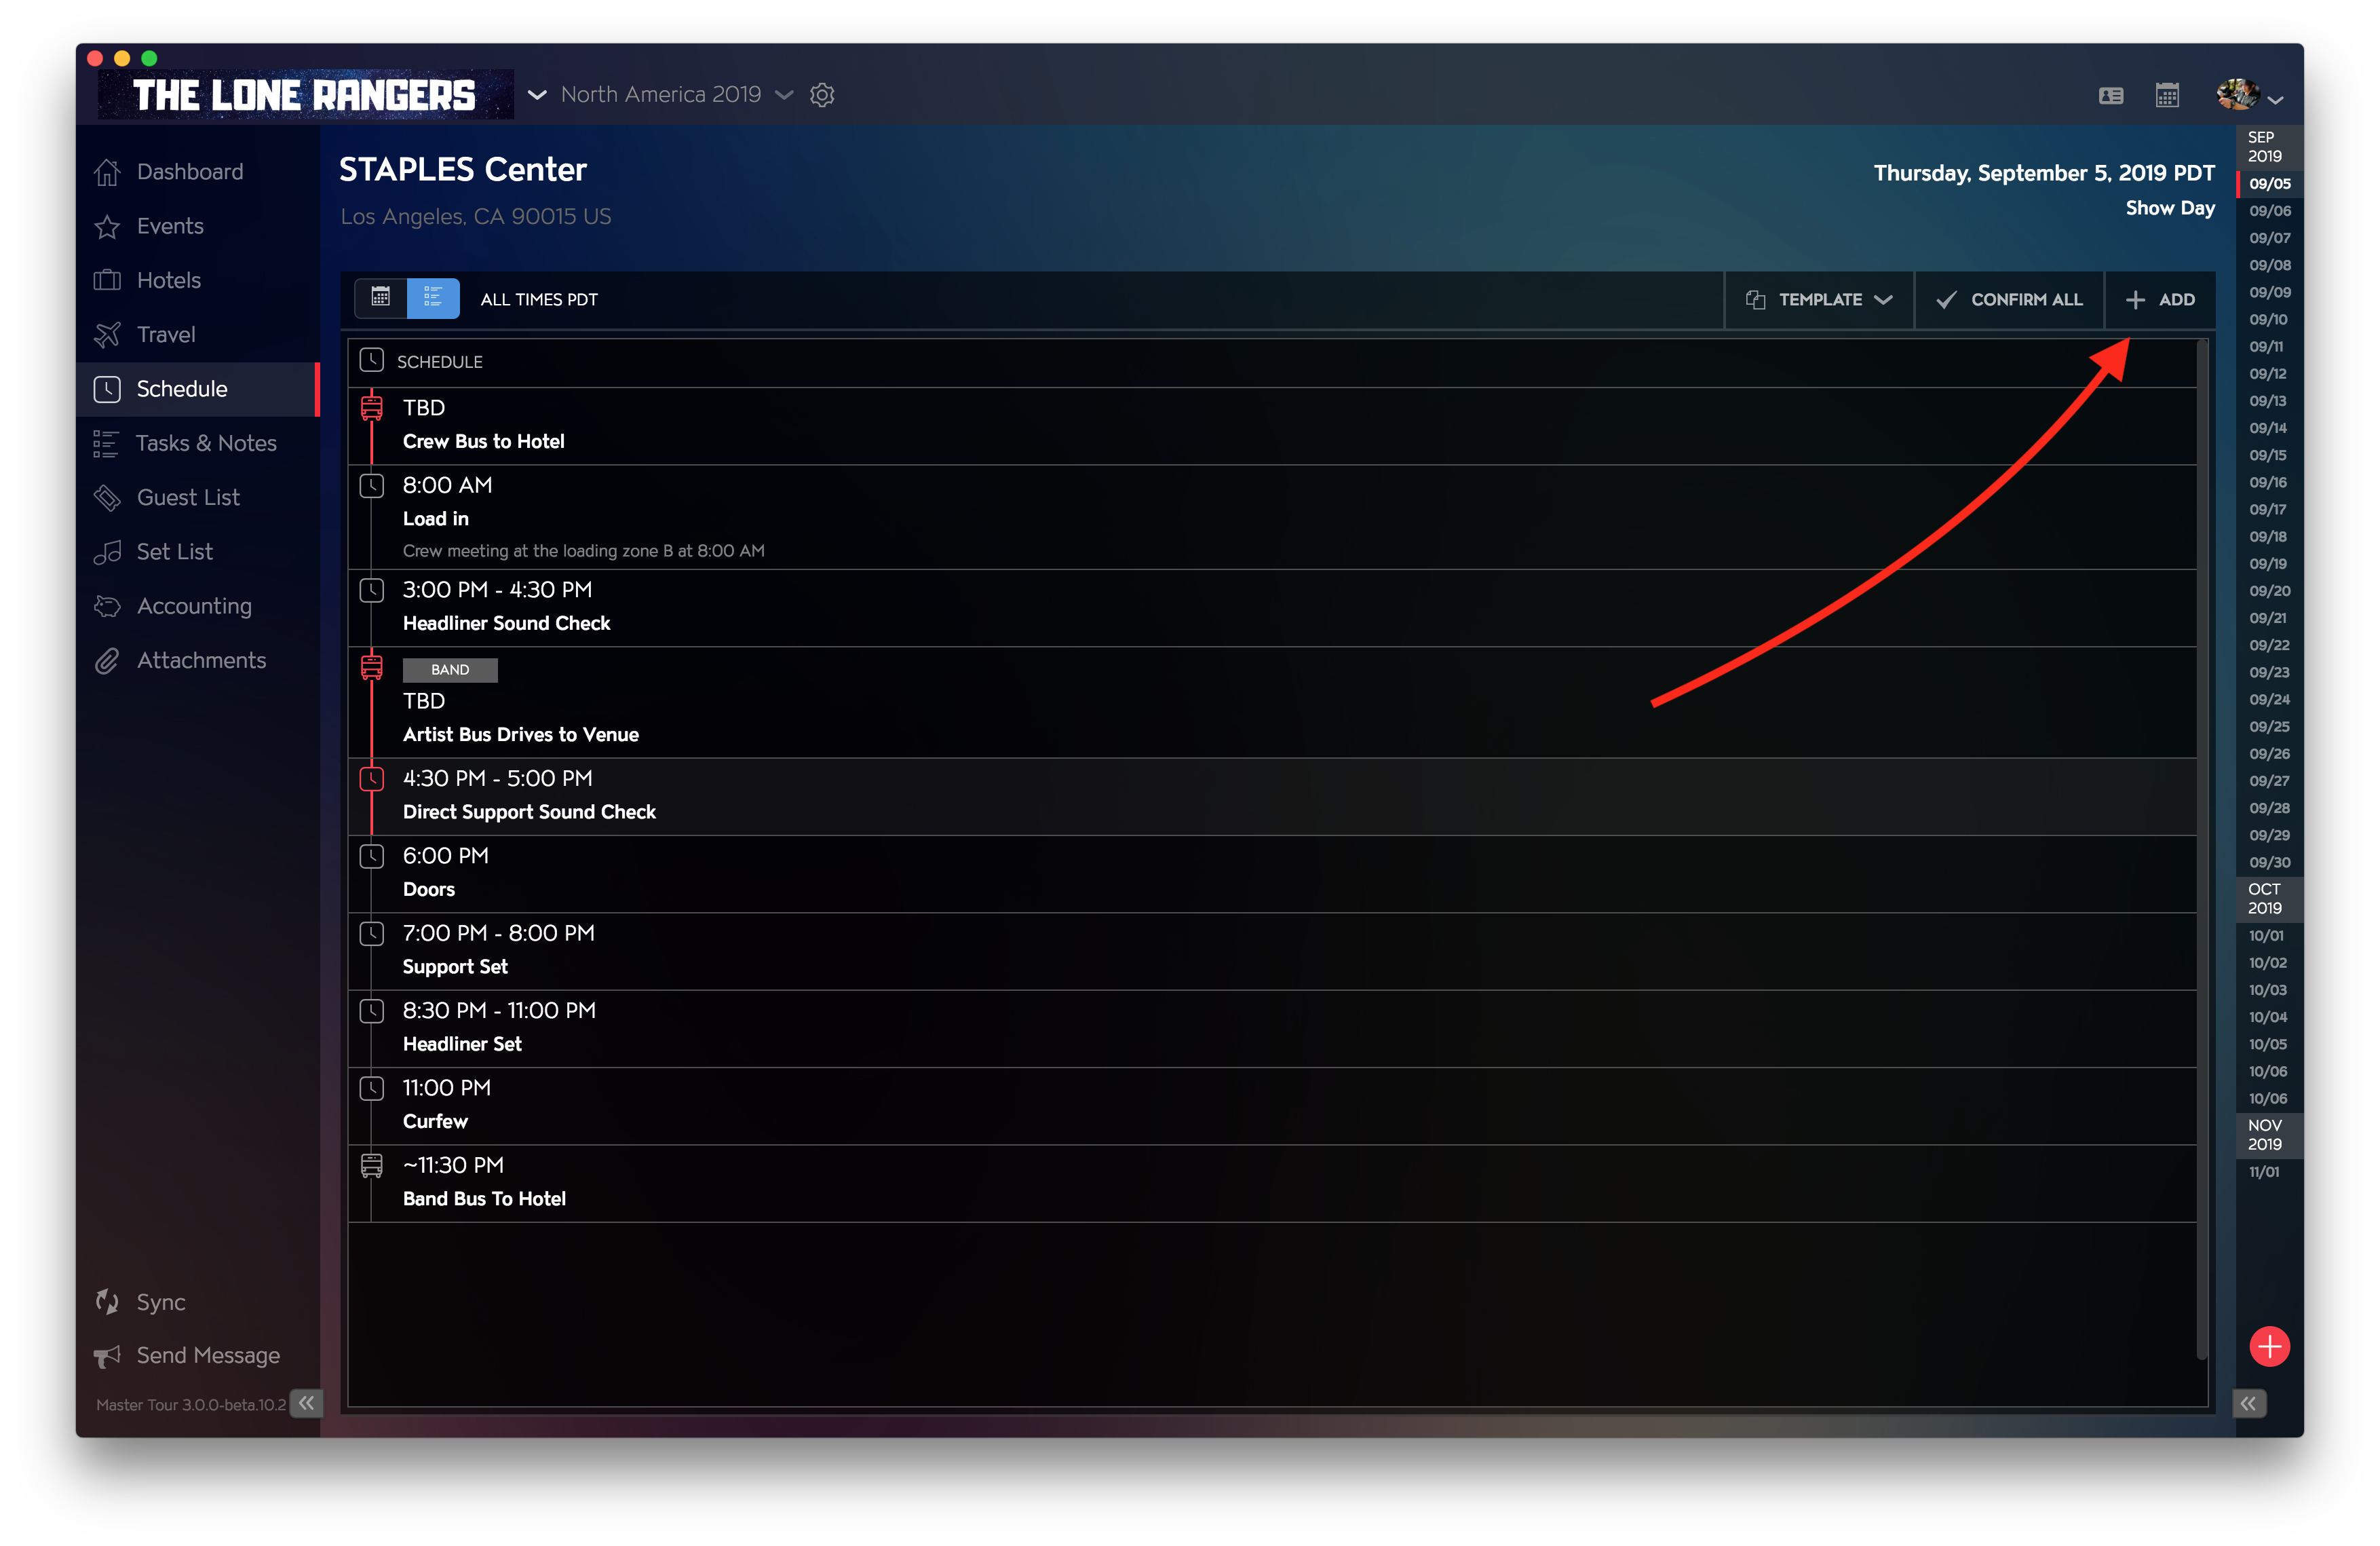Switch to calendar grid view
This screenshot has height=1546, width=2380.
point(381,298)
